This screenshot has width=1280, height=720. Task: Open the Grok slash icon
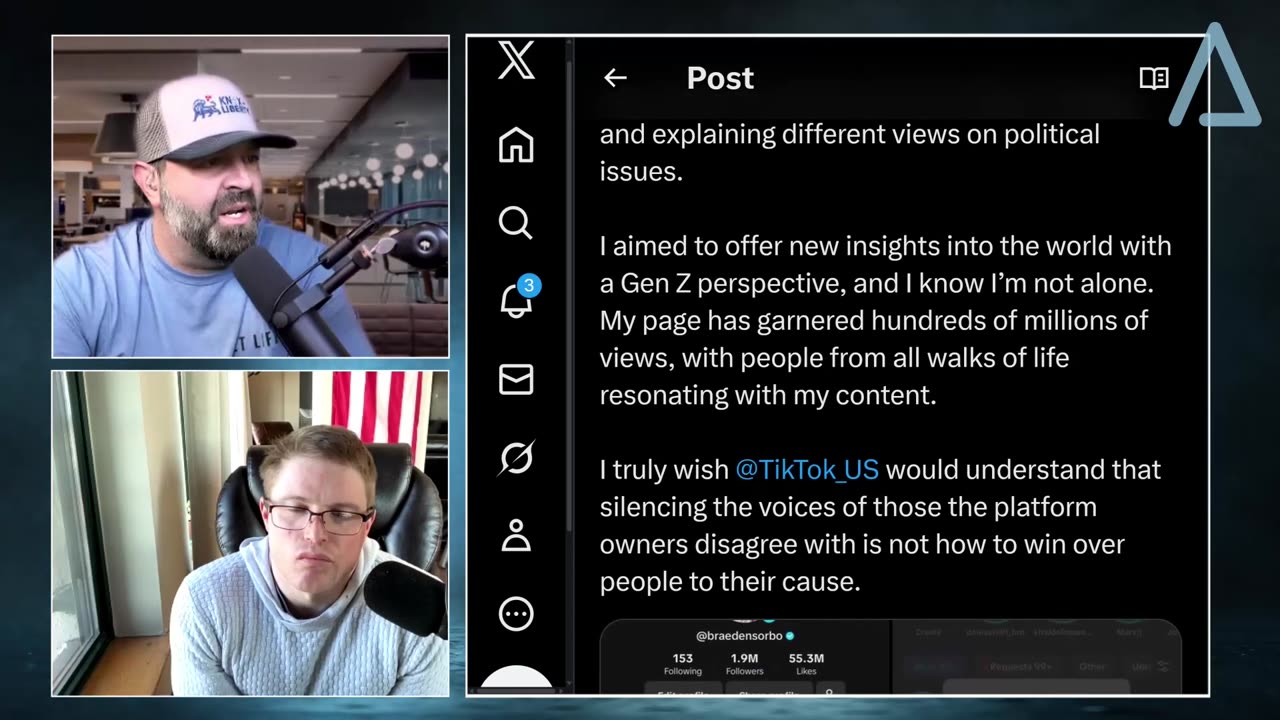pyautogui.click(x=516, y=457)
